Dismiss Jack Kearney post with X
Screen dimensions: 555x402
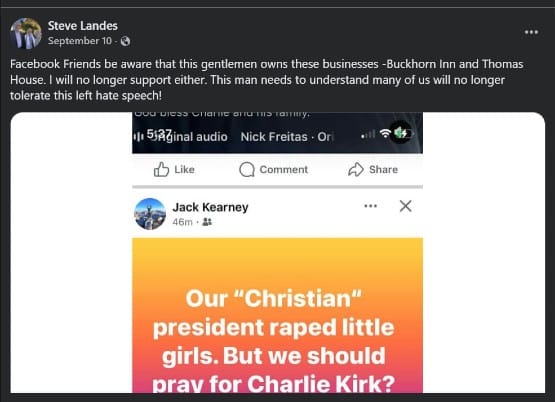(x=405, y=206)
